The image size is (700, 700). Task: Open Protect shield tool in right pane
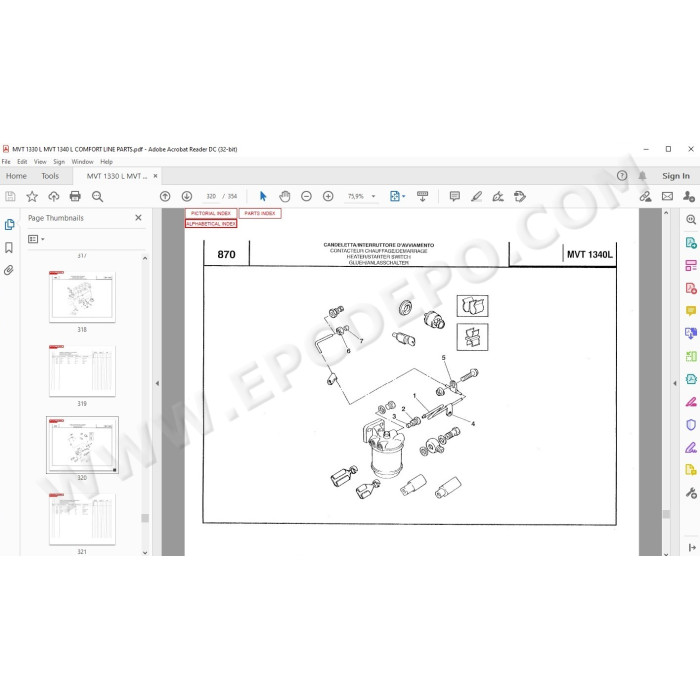point(691,425)
